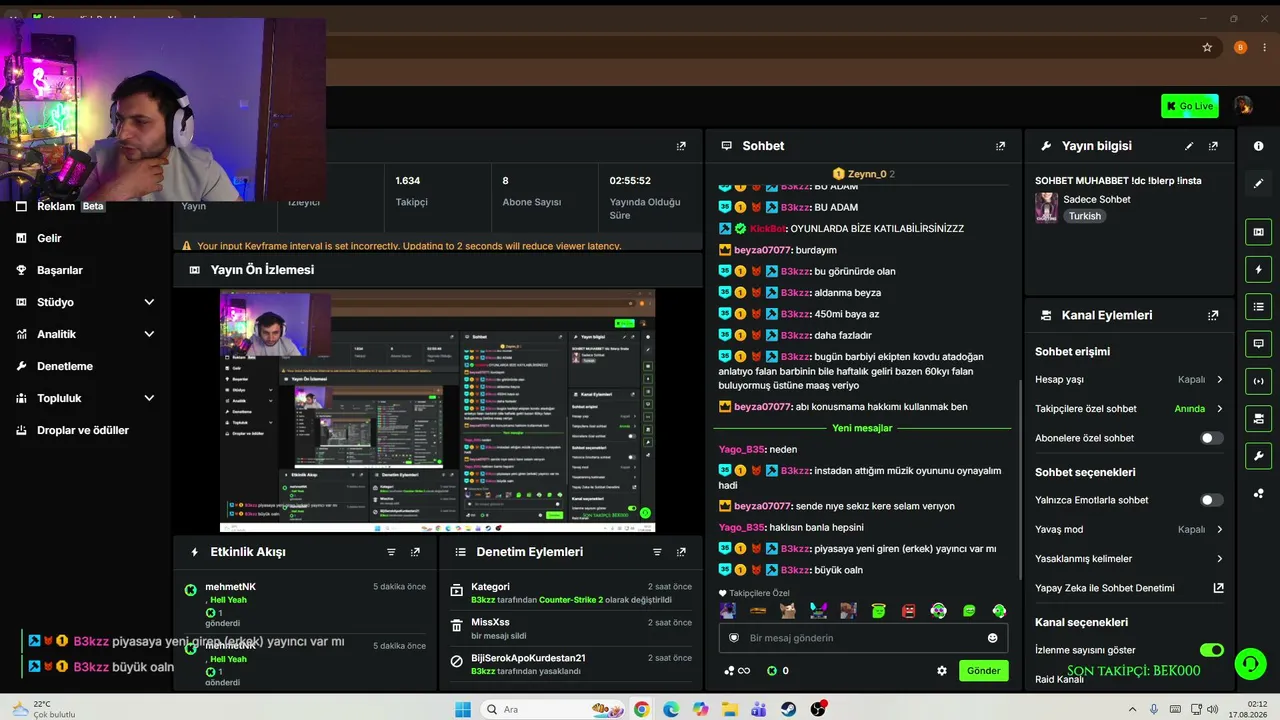The height and width of the screenshot is (720, 1280).
Task: Filter the Denetim Eylemleri list
Action: [x=657, y=552]
